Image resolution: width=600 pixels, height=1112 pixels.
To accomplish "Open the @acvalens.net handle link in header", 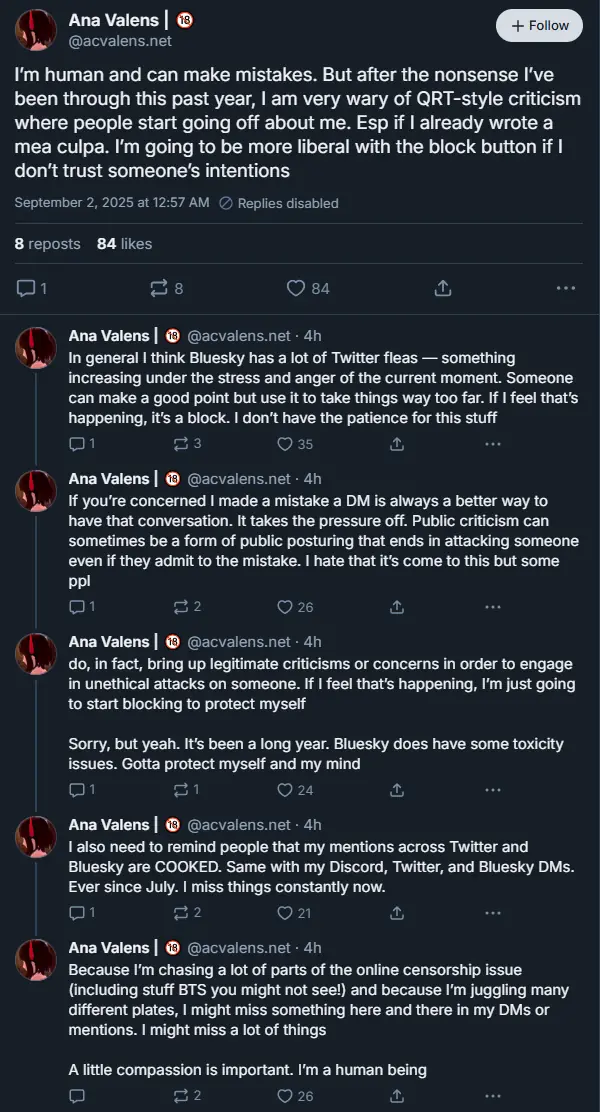I will (120, 41).
